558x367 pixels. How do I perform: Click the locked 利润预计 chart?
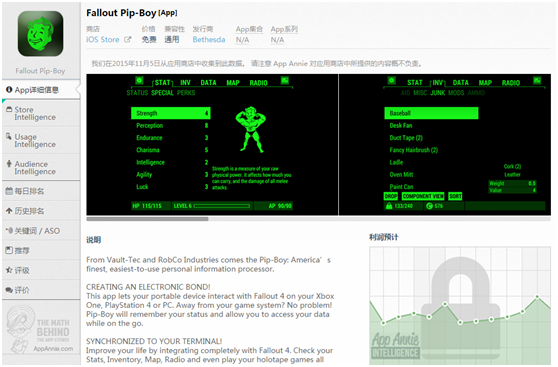point(460,305)
